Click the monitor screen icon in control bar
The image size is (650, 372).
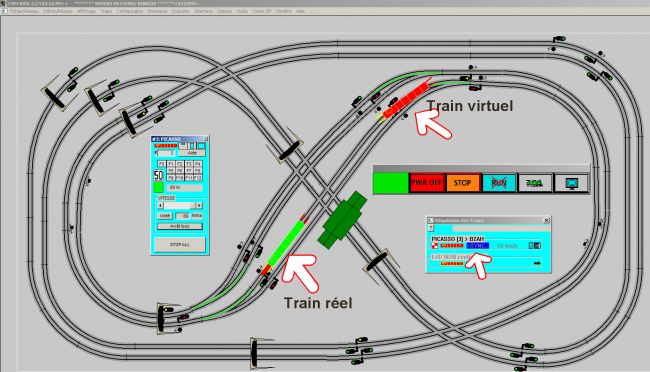tap(571, 183)
